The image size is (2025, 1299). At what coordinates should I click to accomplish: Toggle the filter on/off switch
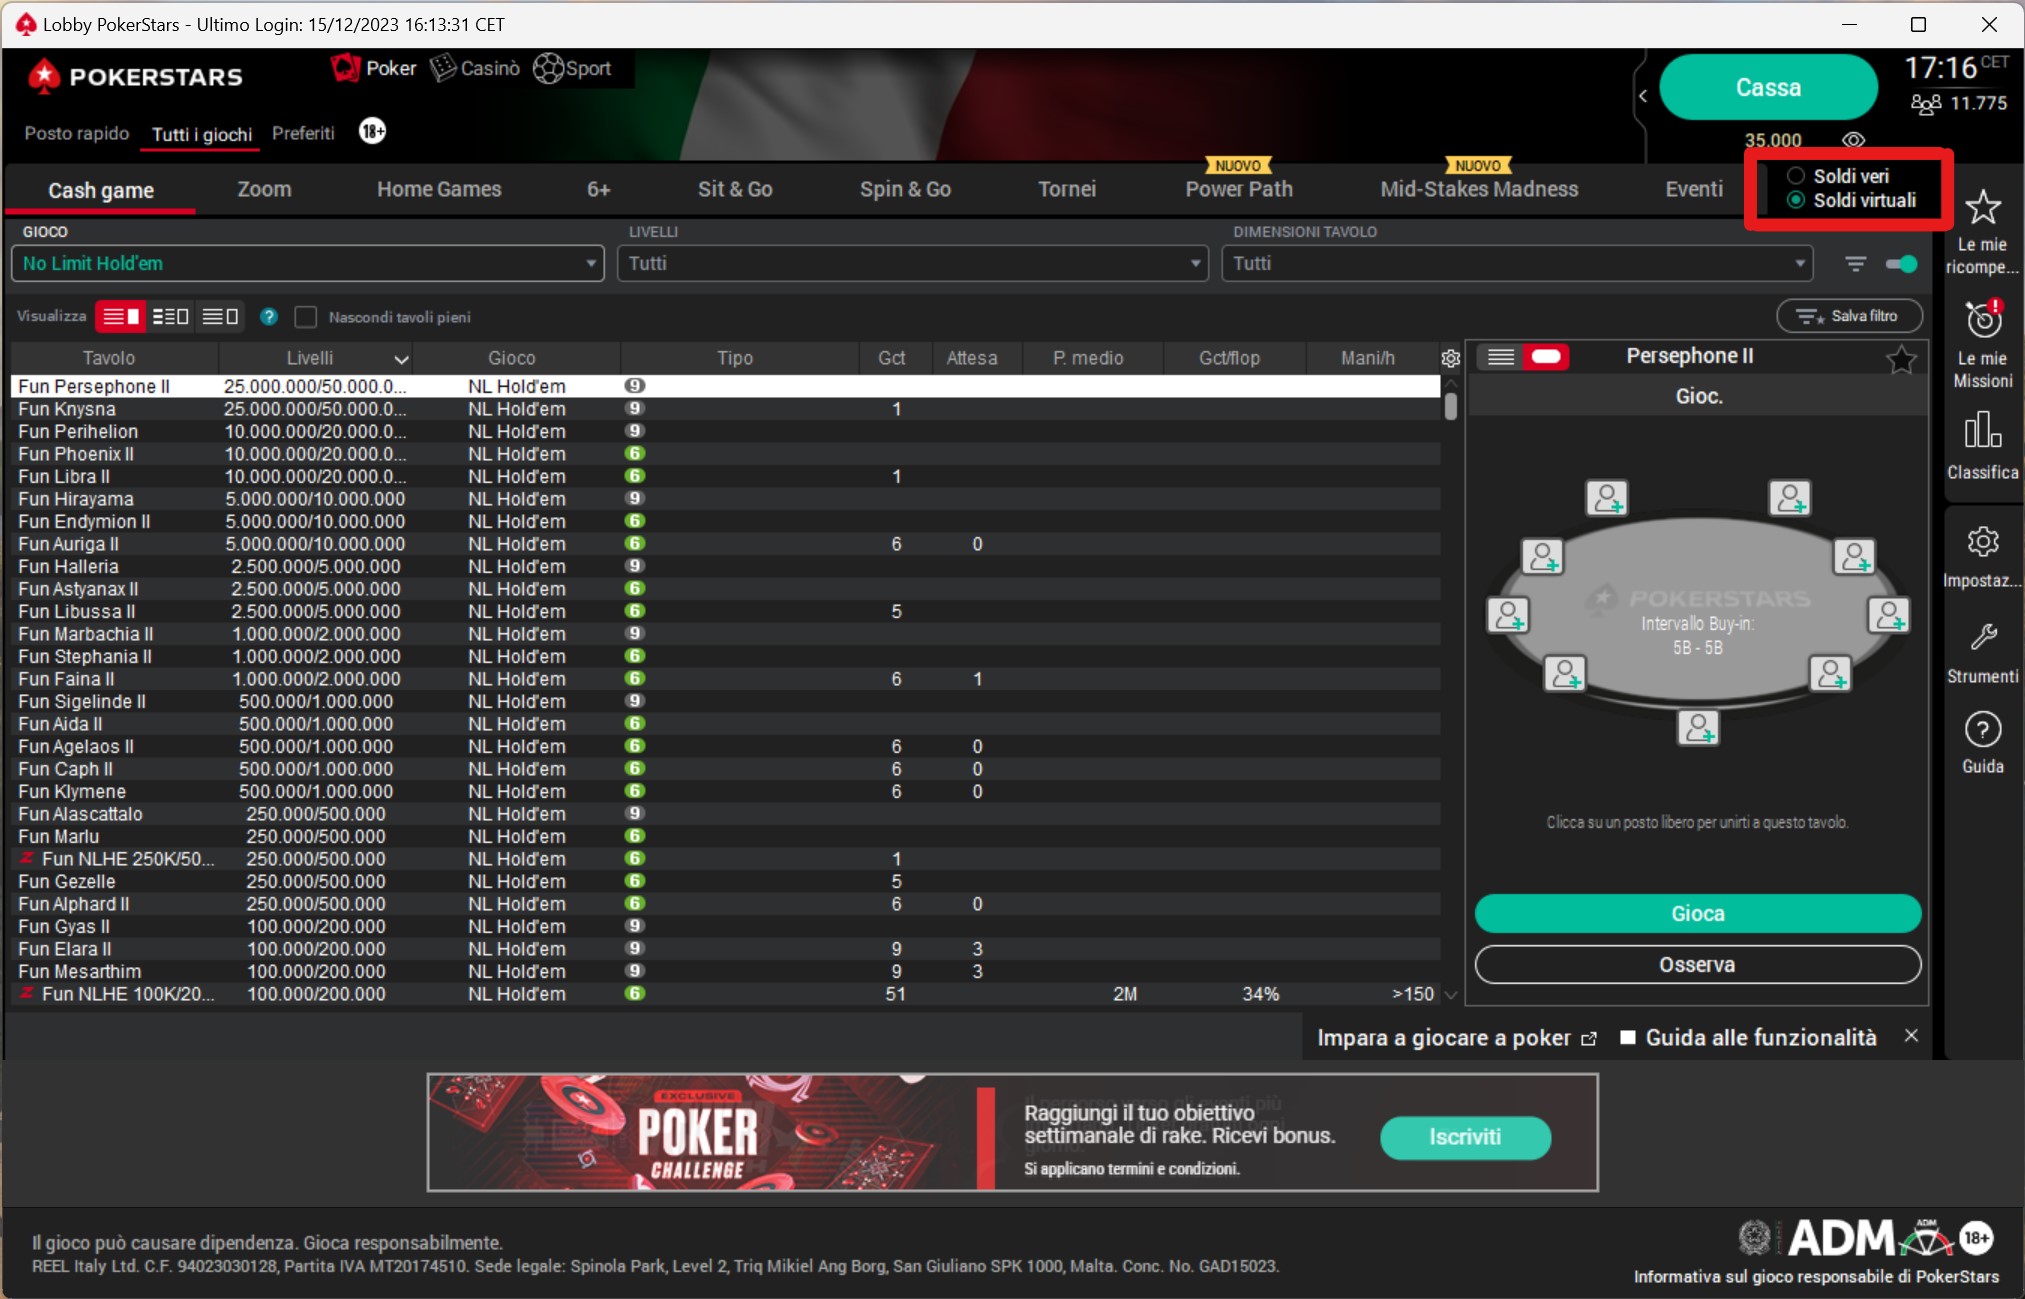(1901, 264)
